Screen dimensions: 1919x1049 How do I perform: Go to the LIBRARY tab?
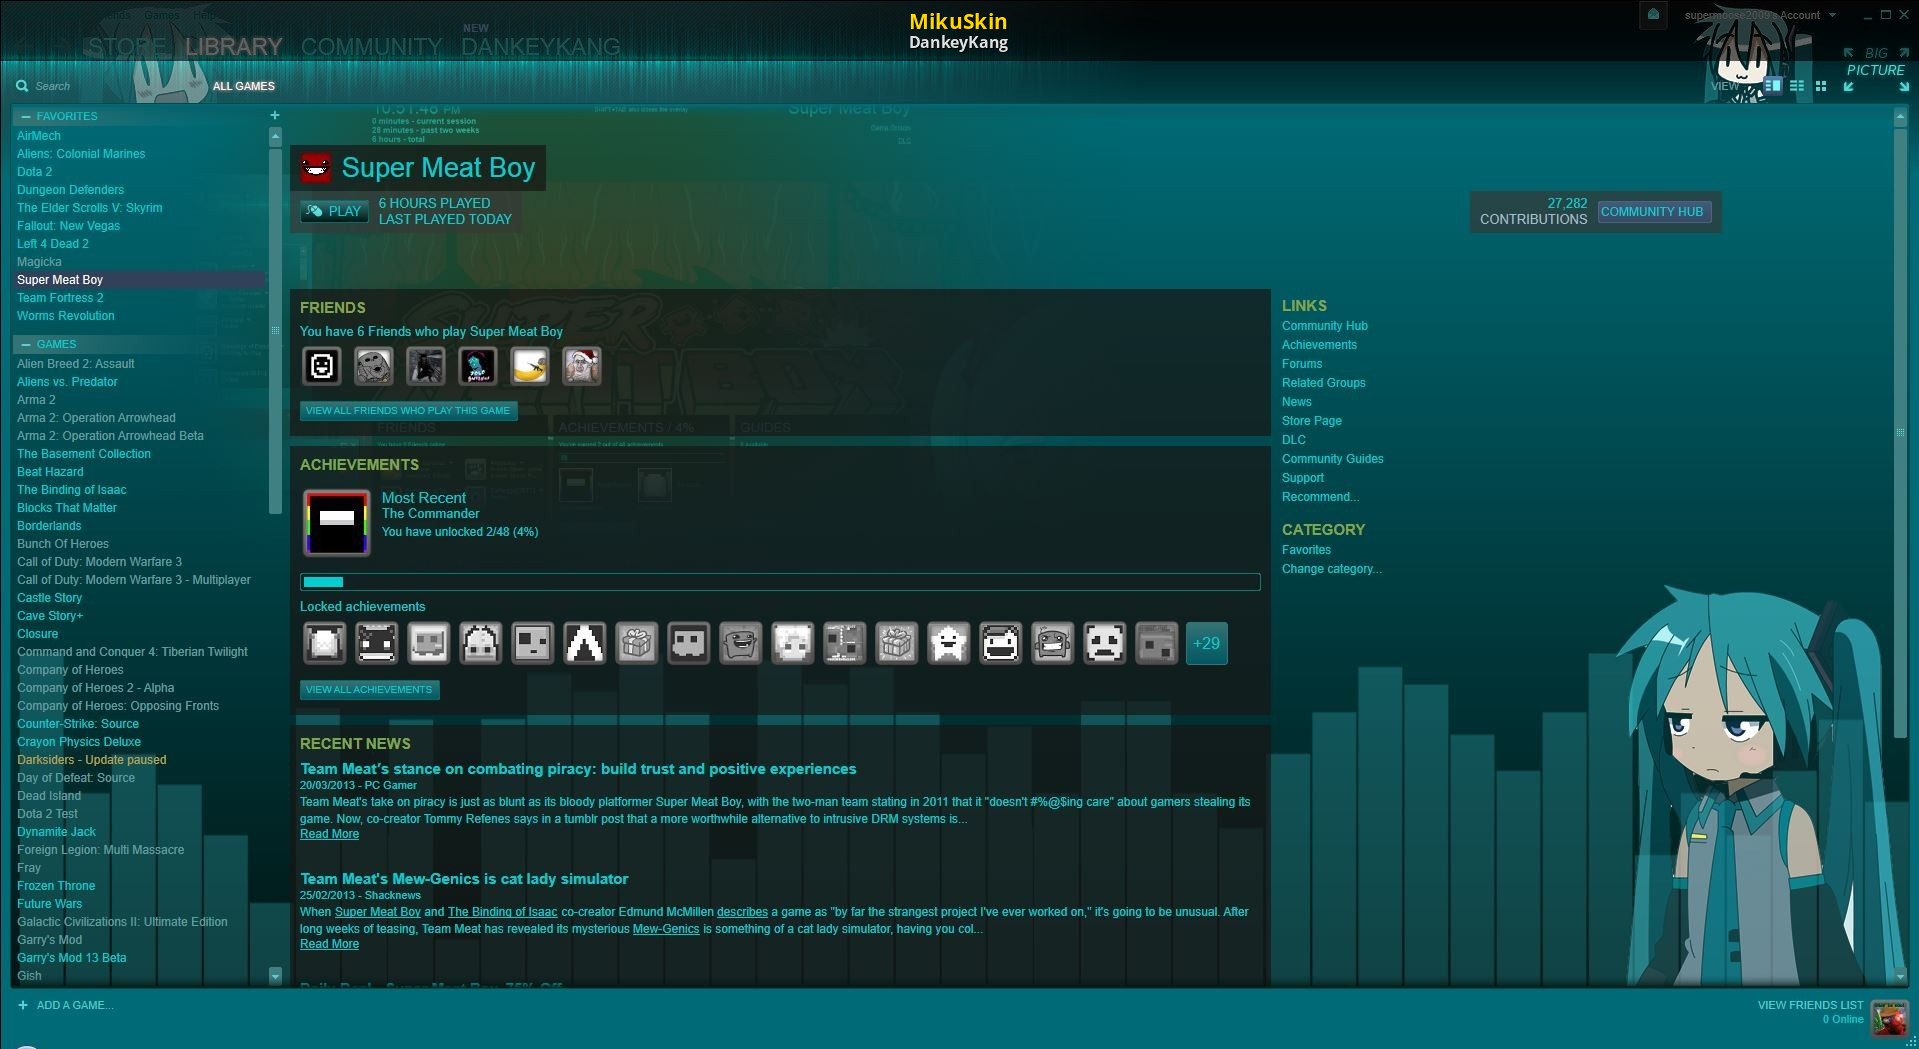234,47
